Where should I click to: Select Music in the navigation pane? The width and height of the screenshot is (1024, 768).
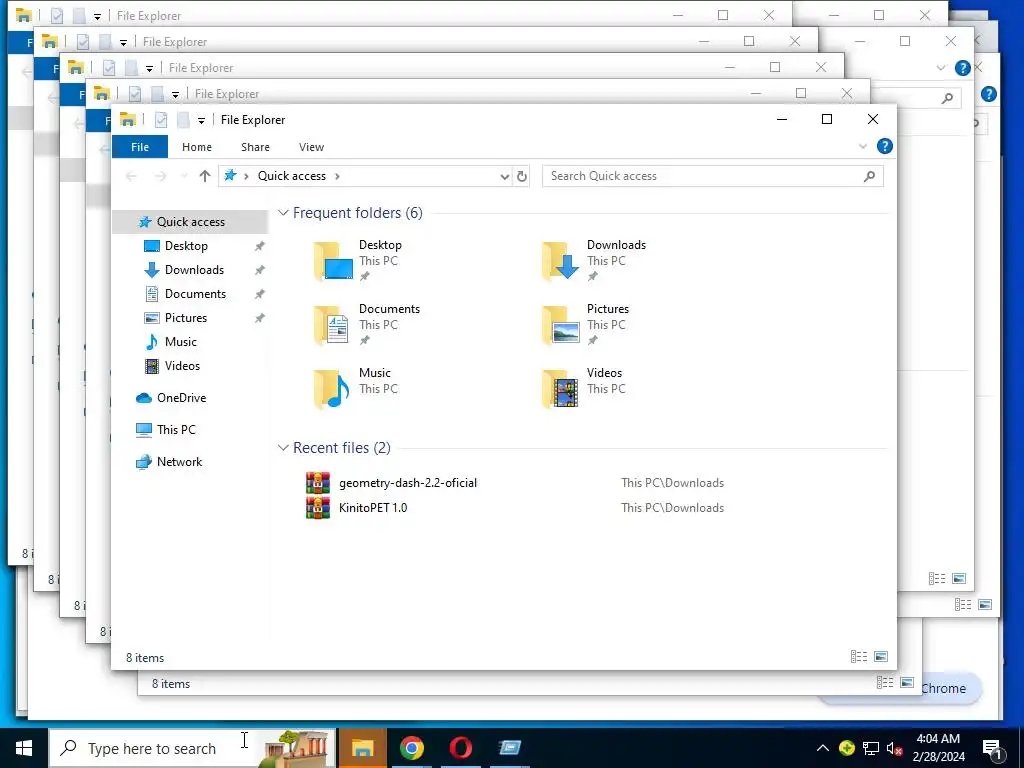click(x=180, y=342)
